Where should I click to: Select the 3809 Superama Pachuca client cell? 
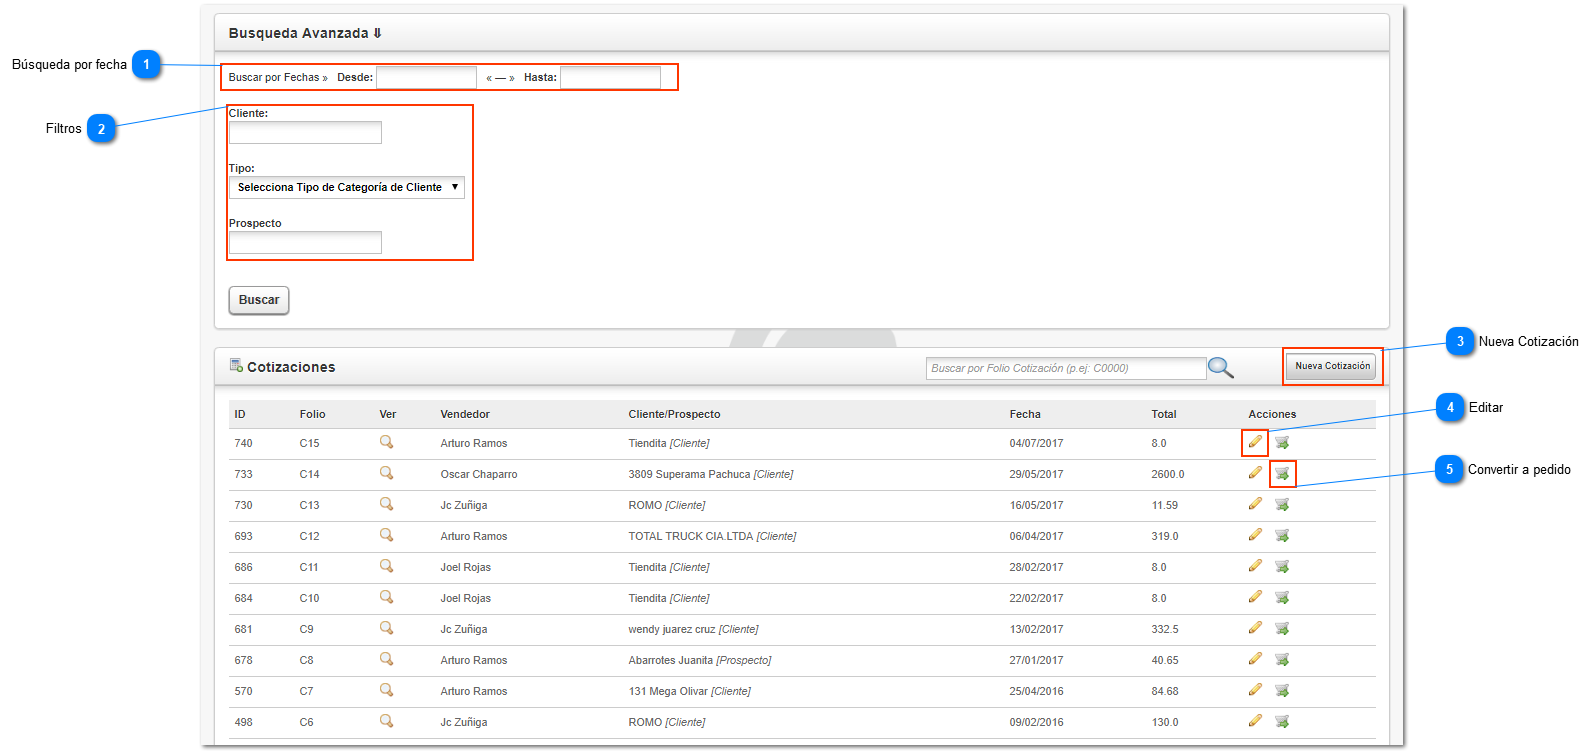pos(711,474)
